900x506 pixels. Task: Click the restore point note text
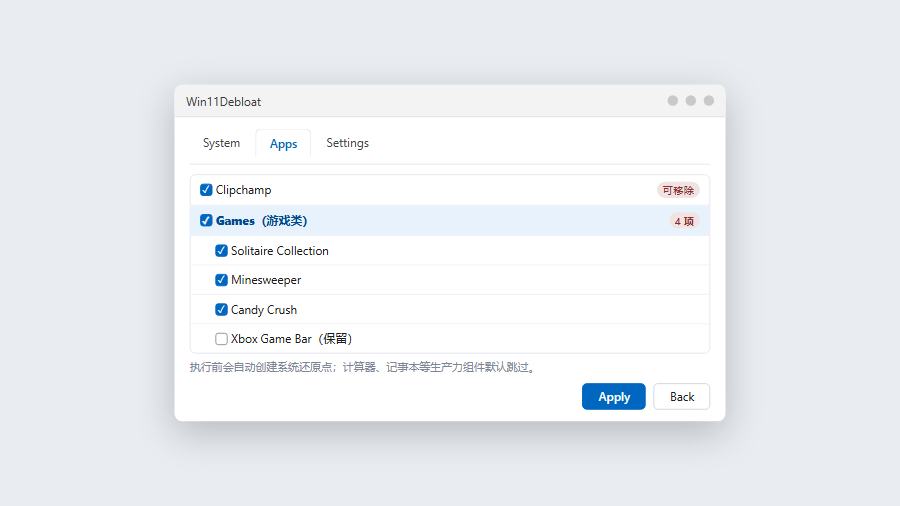point(363,367)
